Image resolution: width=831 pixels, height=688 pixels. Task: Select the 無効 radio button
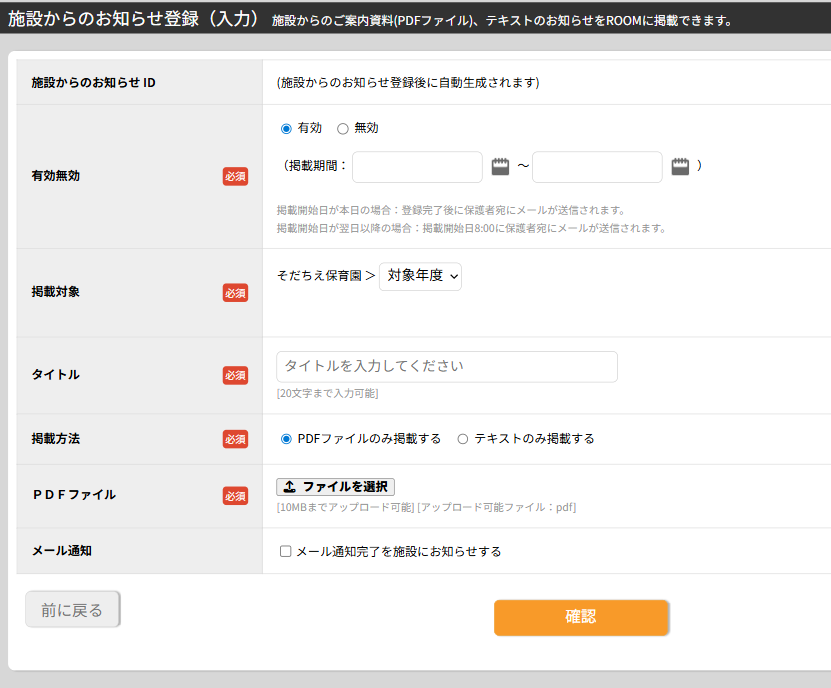click(343, 129)
